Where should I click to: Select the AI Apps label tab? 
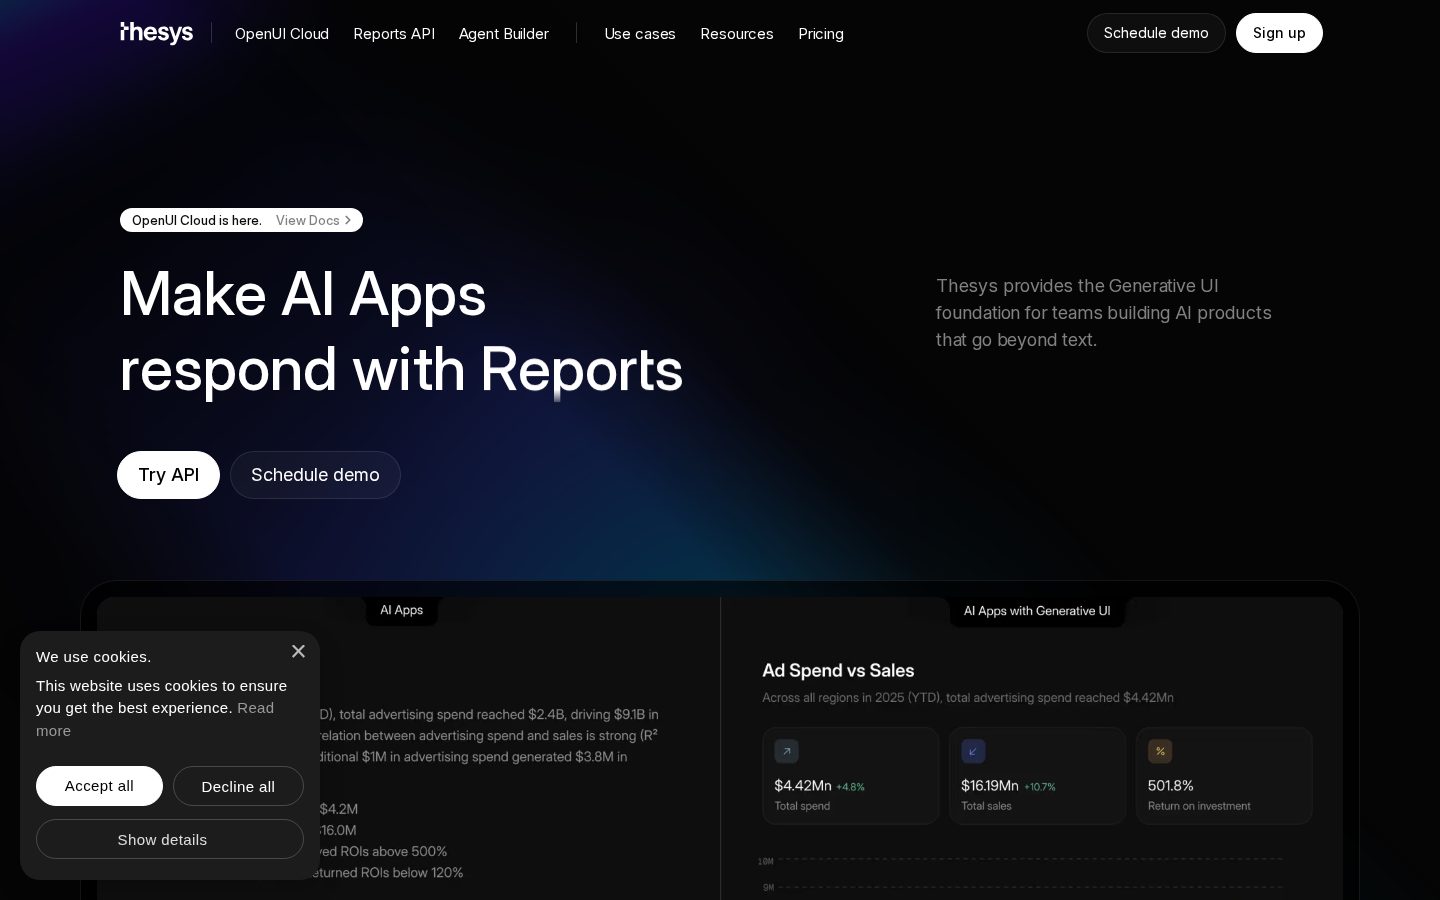pos(401,610)
